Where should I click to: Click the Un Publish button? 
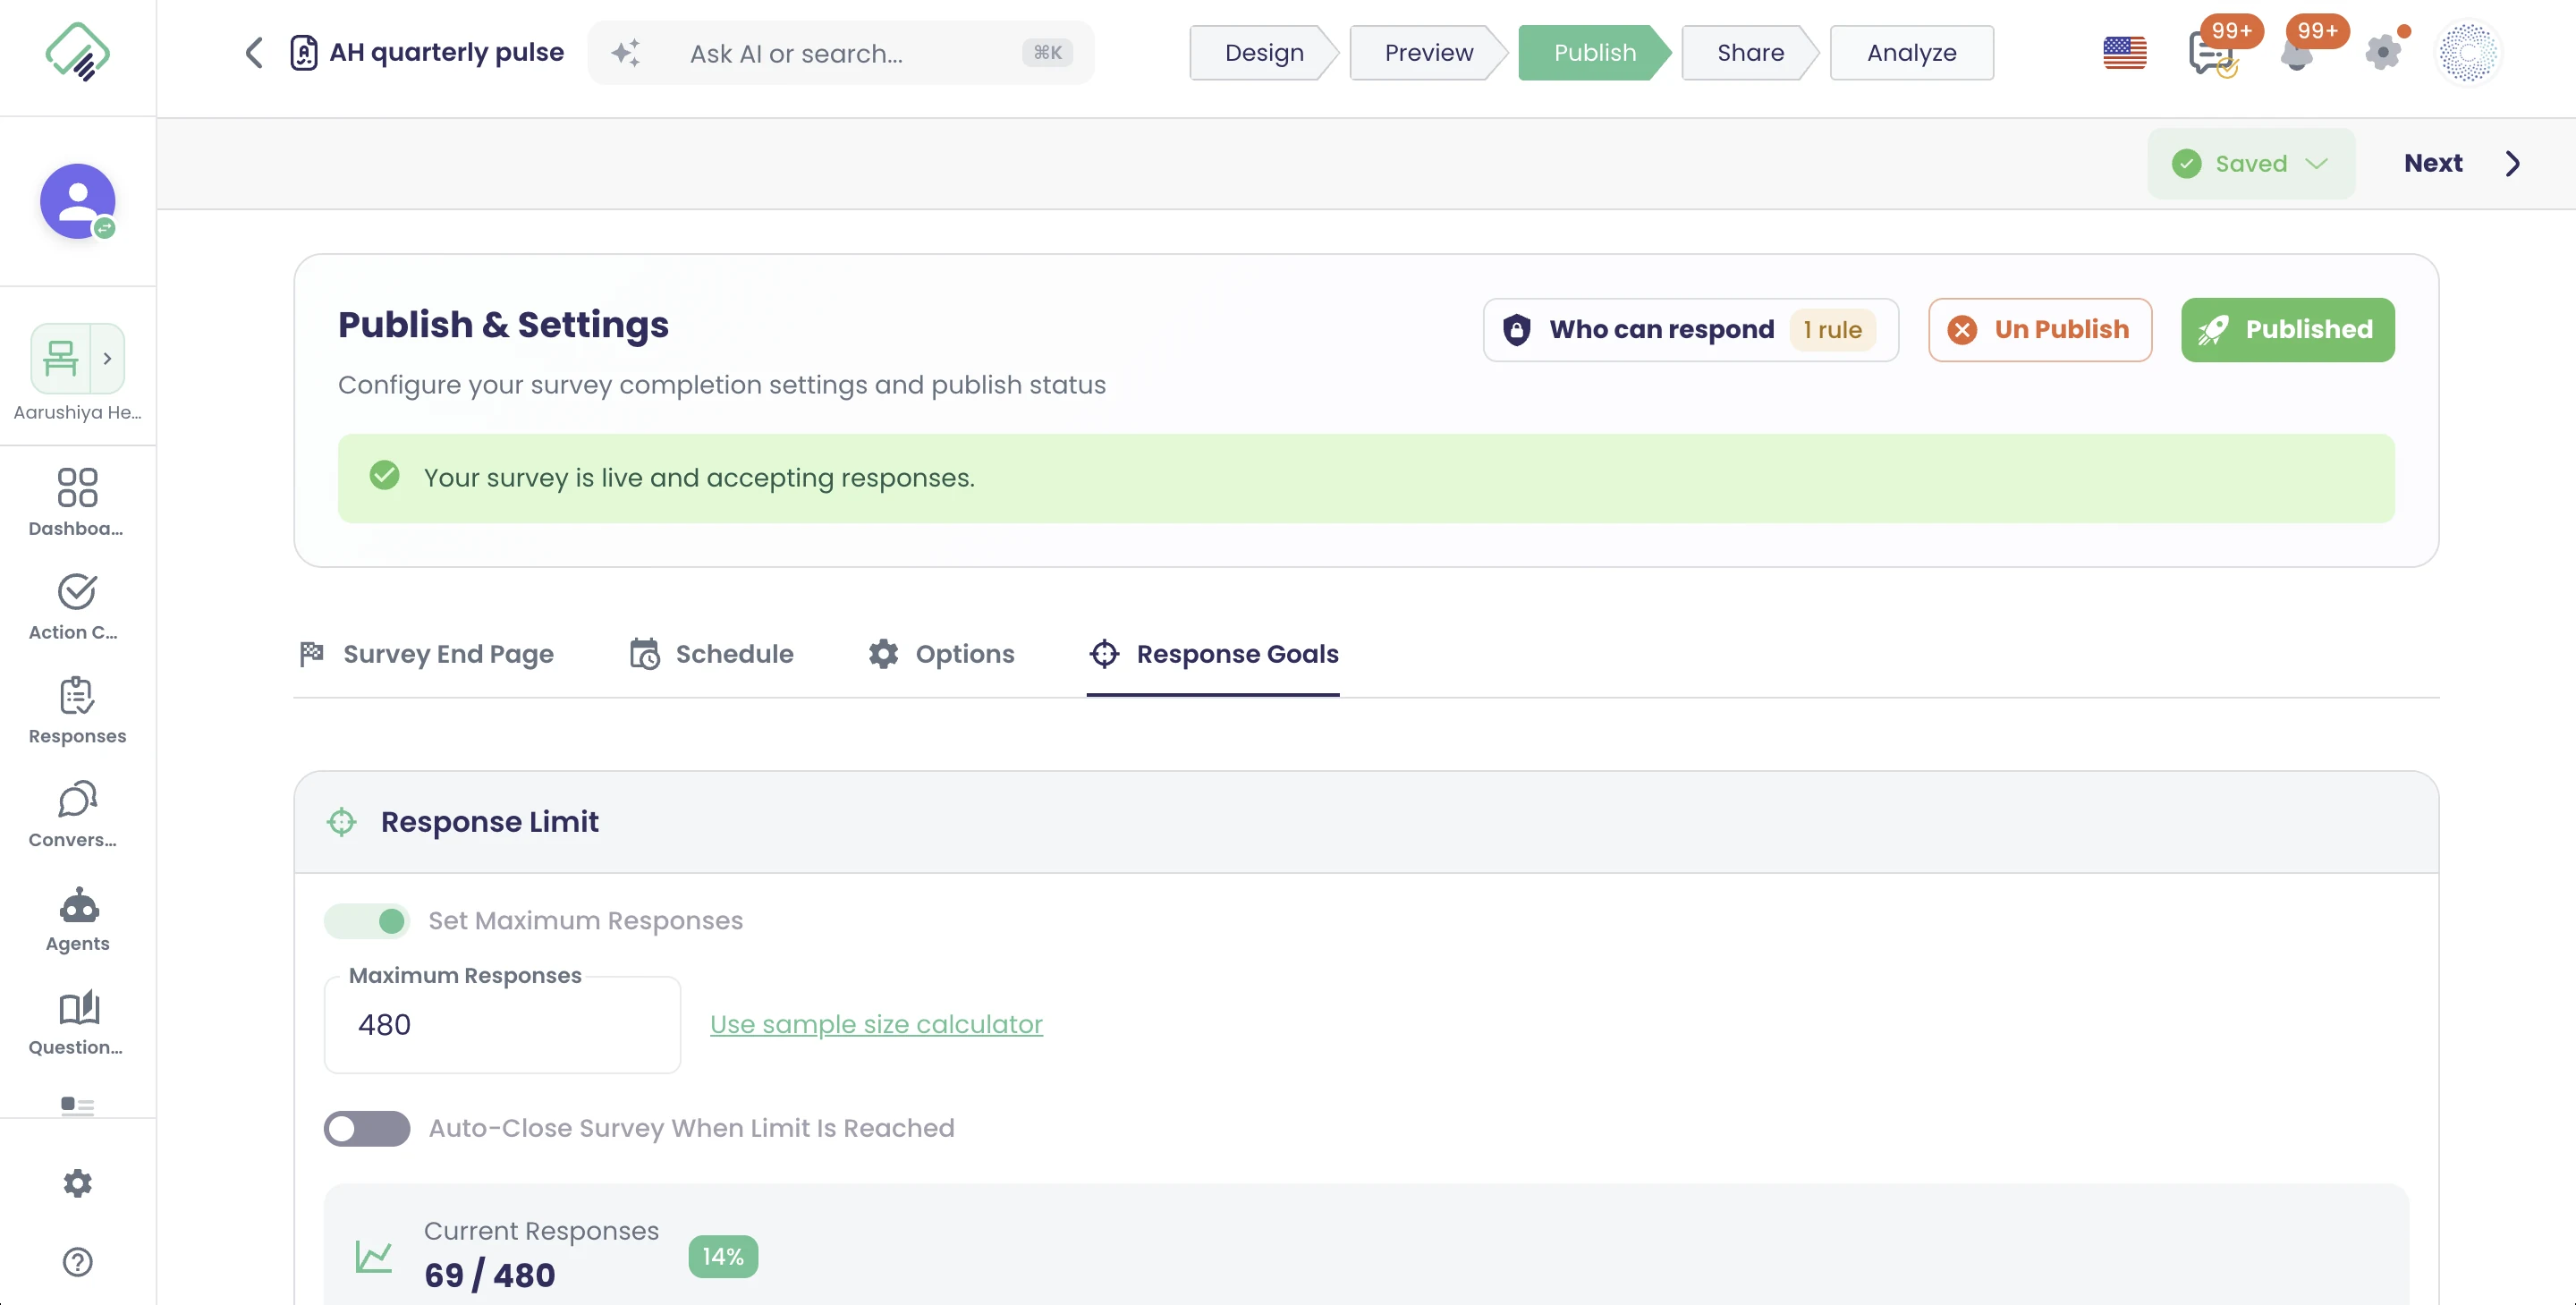pos(2039,329)
